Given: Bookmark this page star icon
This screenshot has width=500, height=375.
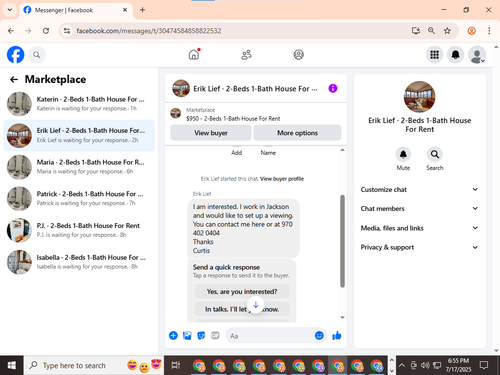Looking at the screenshot, I should (447, 31).
